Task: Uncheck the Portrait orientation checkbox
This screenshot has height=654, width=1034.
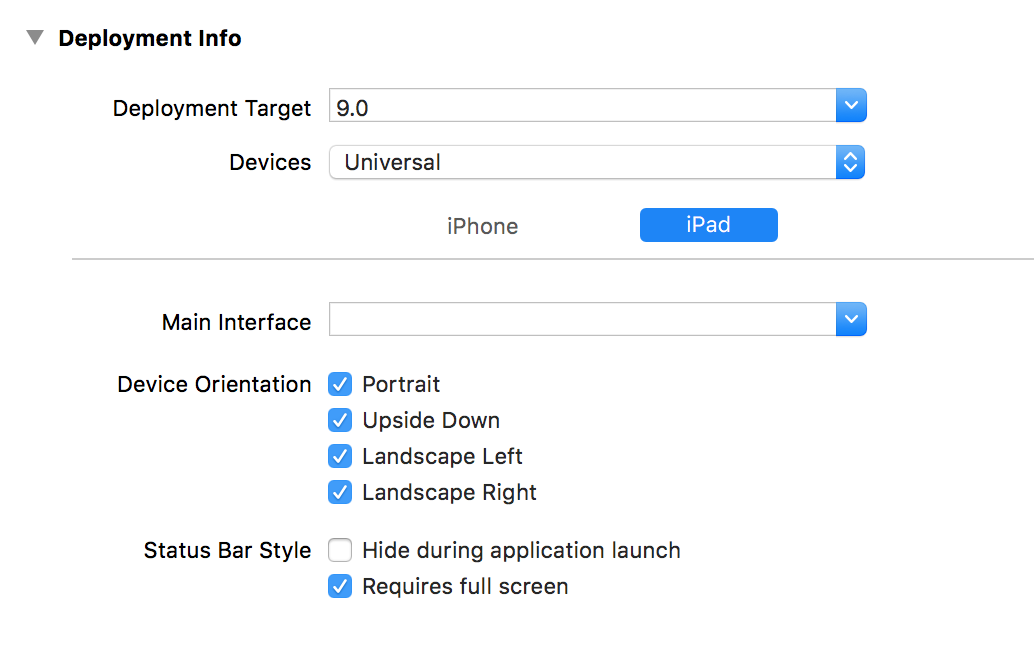Action: [x=340, y=385]
